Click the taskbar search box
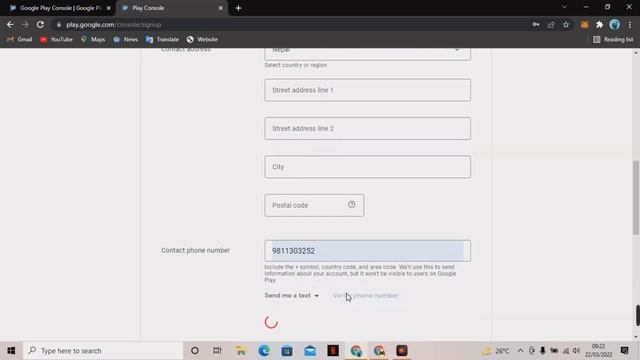Screen dimensions: 640x360 pos(103,351)
